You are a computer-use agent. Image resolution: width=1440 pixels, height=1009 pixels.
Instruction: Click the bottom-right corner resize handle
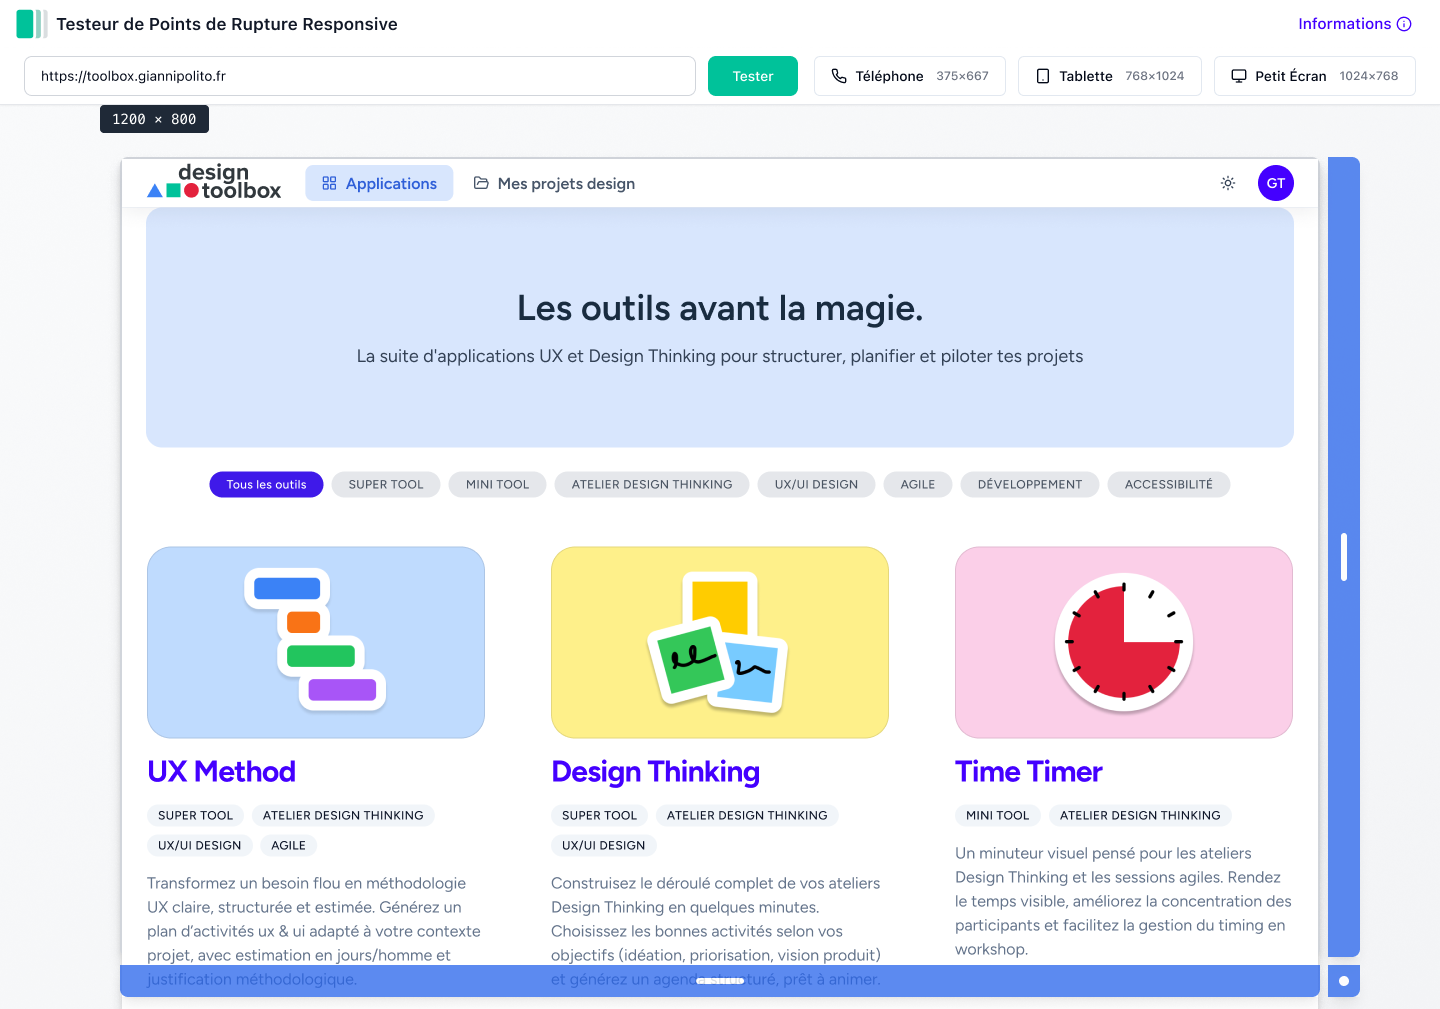pos(1343,981)
